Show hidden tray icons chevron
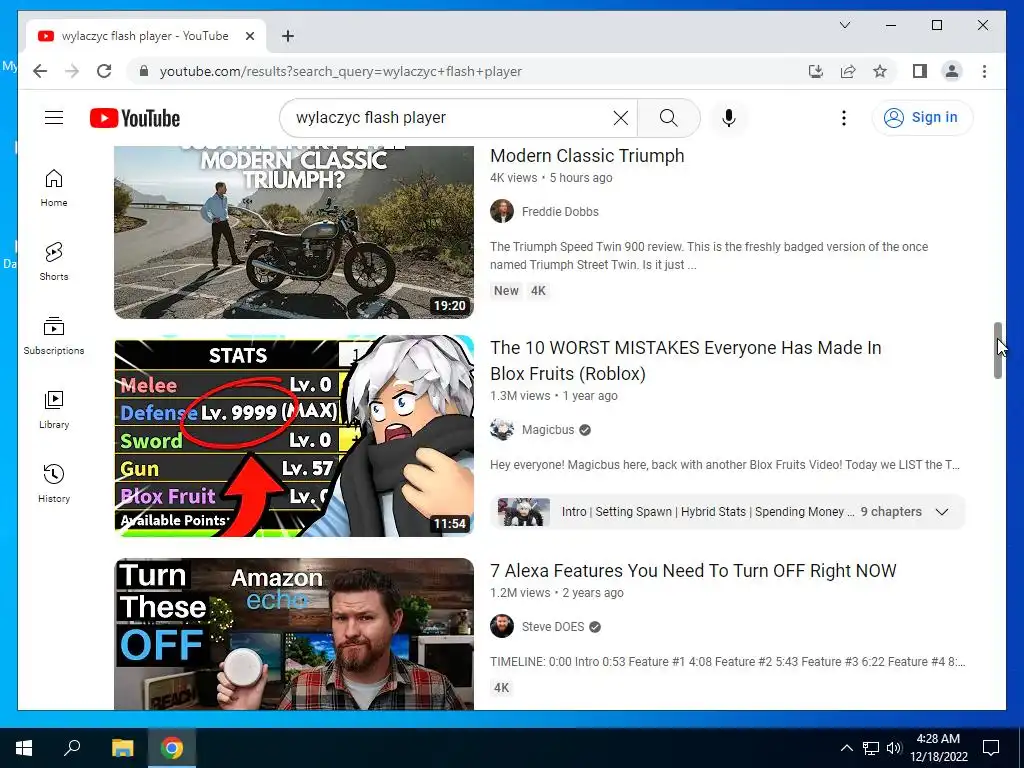This screenshot has height=768, width=1024. [x=846, y=748]
